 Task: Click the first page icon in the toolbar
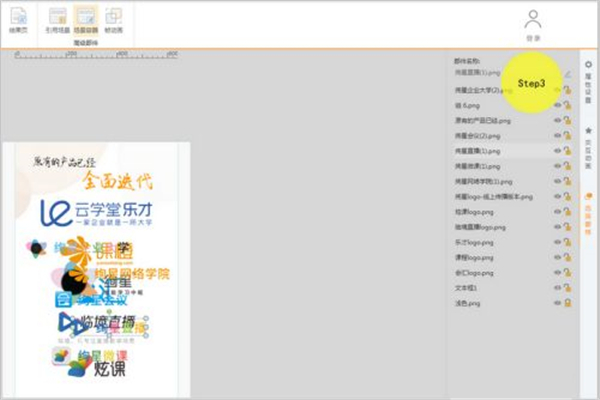[x=18, y=19]
